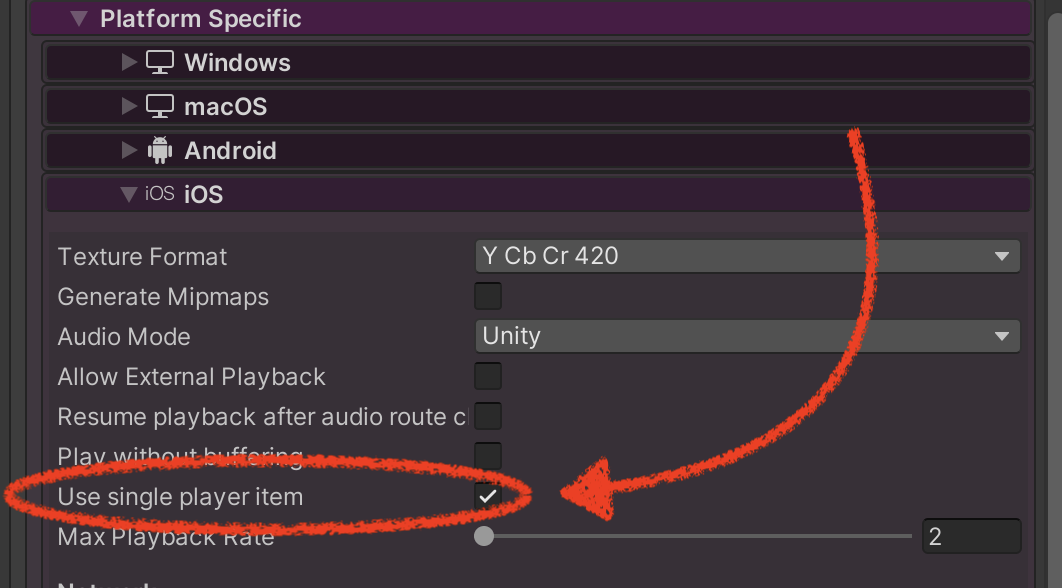Expand the Android platform section
Viewport: 1062px width, 588px height.
(128, 150)
